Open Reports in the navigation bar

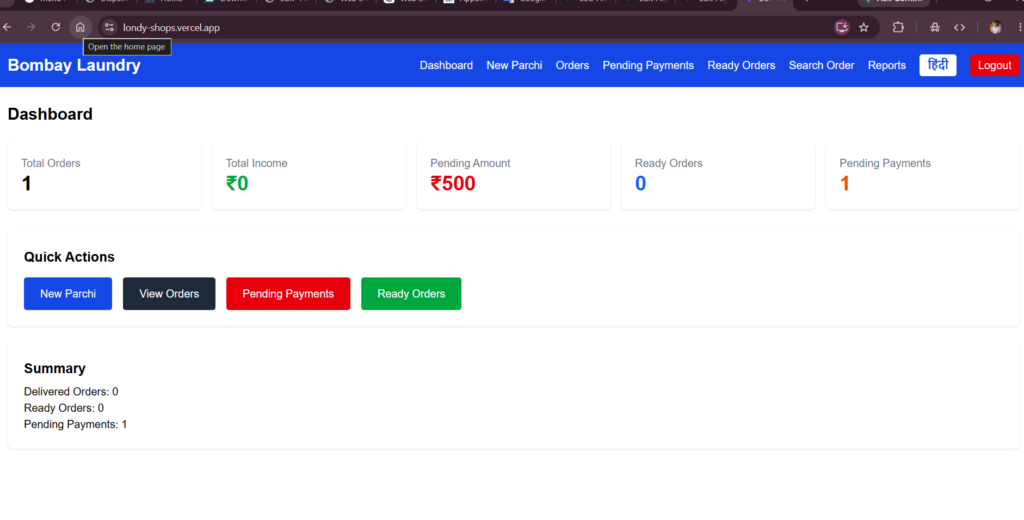point(886,65)
